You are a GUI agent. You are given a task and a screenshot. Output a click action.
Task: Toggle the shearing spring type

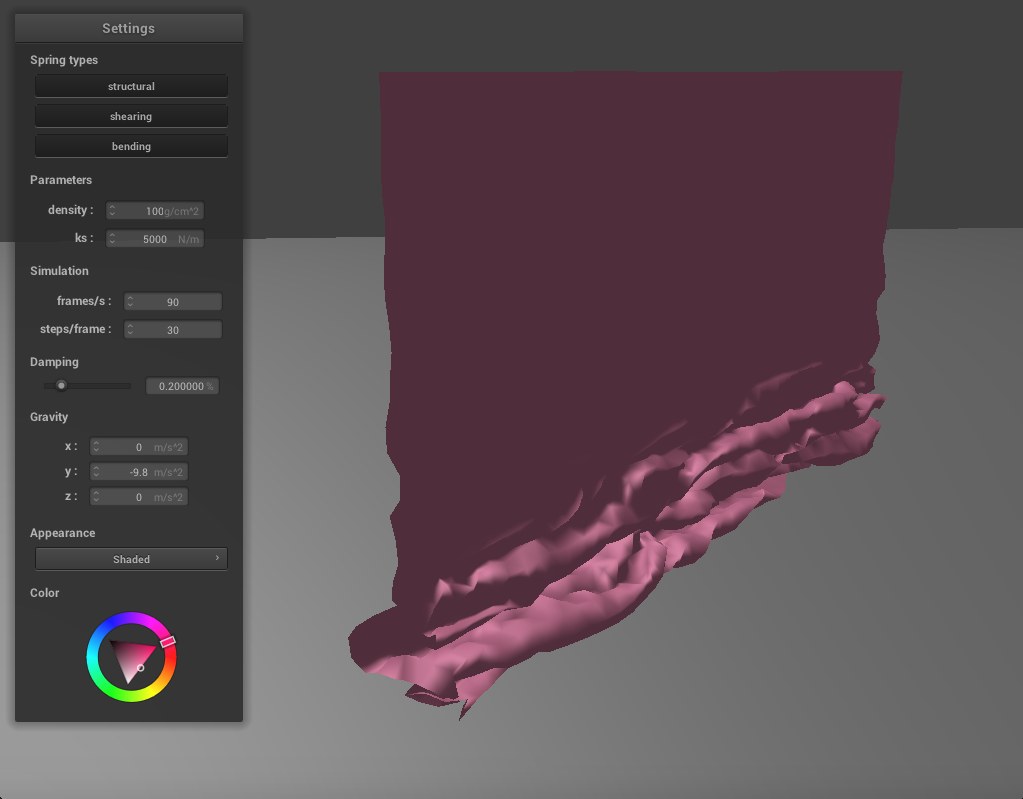131,117
